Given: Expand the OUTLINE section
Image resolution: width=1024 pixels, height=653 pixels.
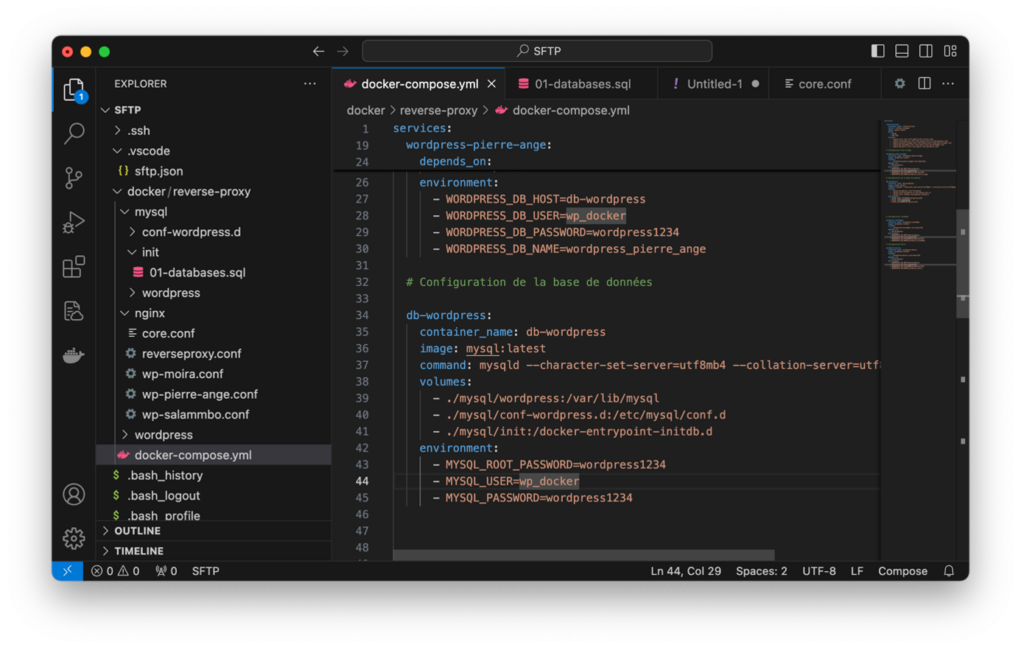Looking at the screenshot, I should (x=214, y=531).
